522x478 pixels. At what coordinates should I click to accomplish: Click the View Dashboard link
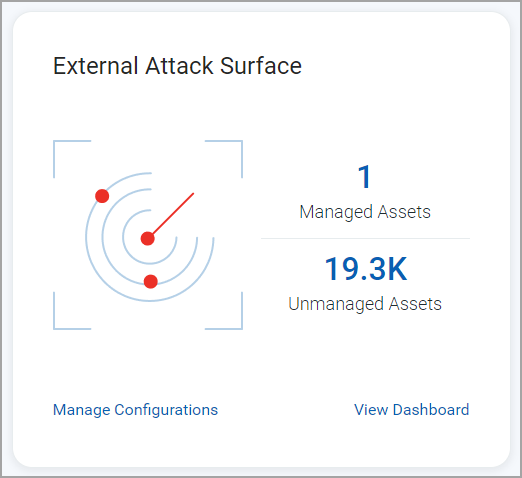pyautogui.click(x=412, y=410)
